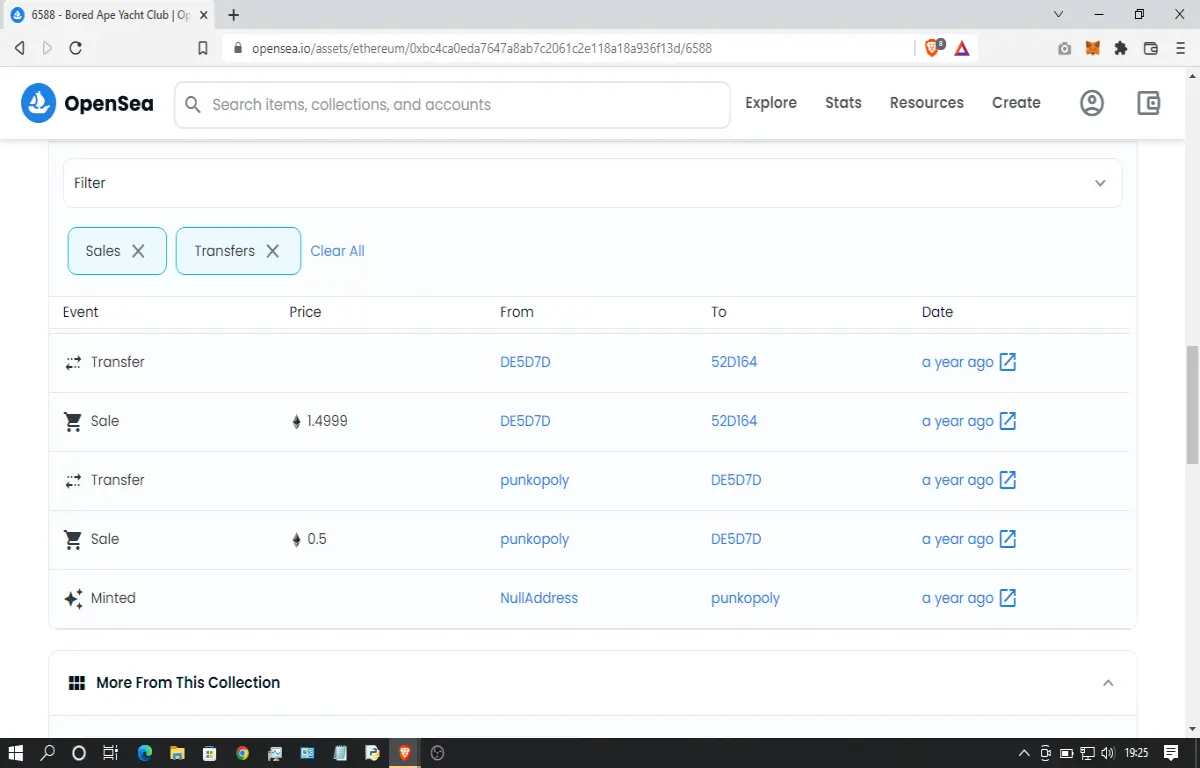Click the OpenSea search input field
Screen dimensions: 1200x768
(452, 104)
